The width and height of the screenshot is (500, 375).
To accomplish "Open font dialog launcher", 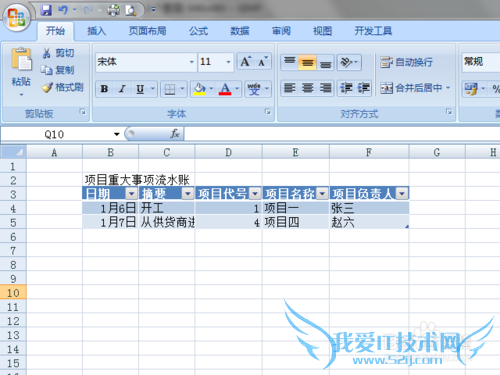I will click(267, 112).
